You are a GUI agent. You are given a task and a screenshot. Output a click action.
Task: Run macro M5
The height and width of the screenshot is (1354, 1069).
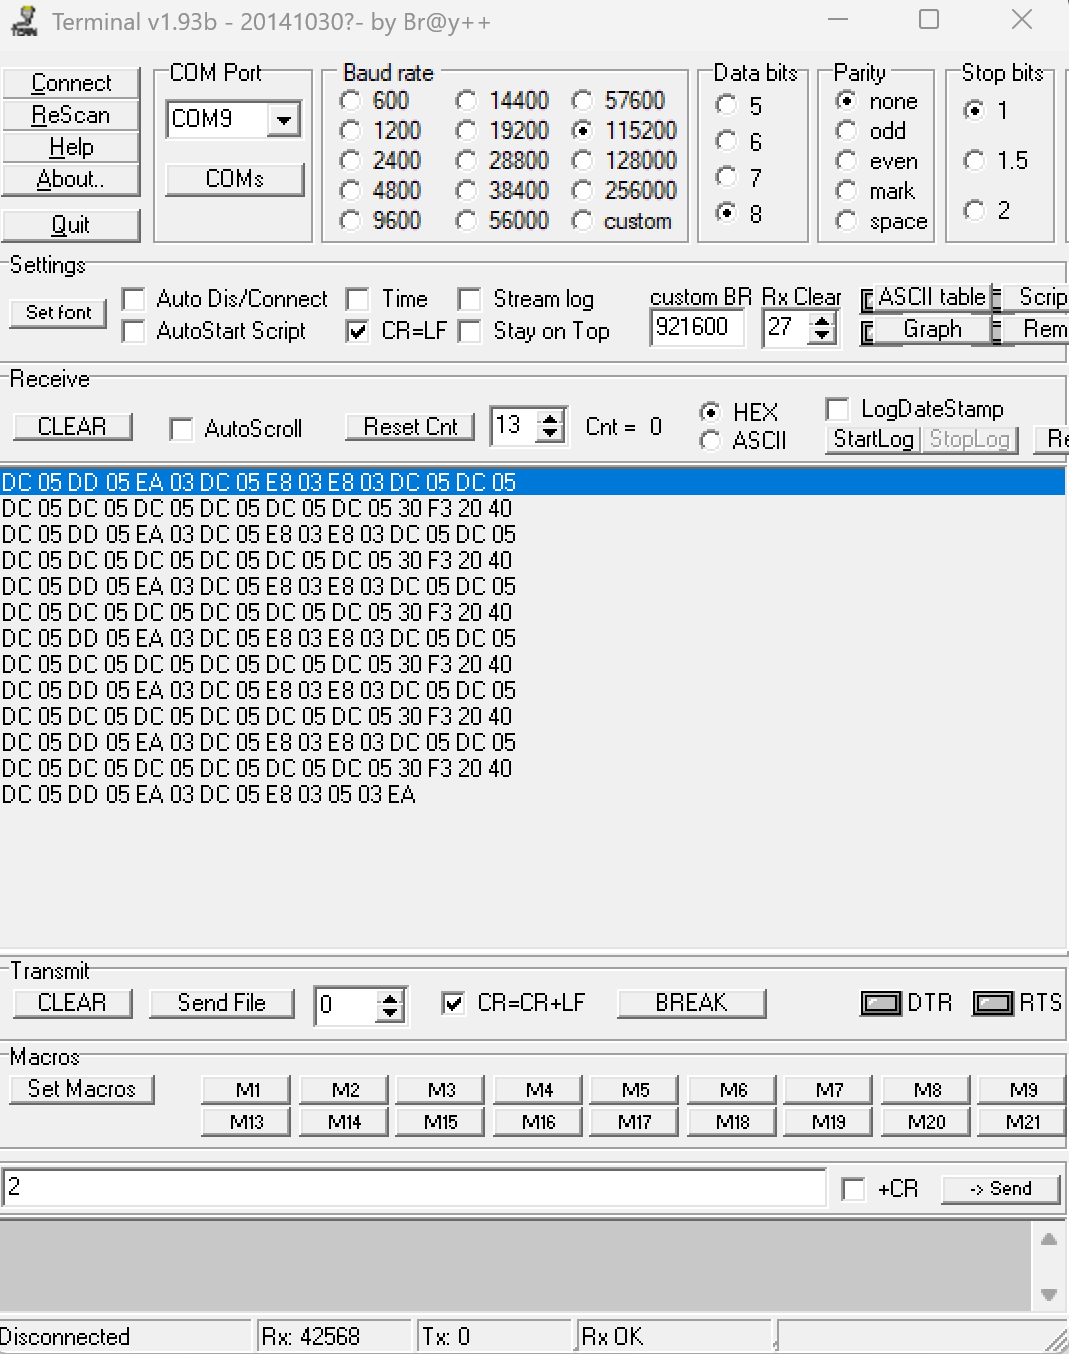click(x=635, y=1090)
